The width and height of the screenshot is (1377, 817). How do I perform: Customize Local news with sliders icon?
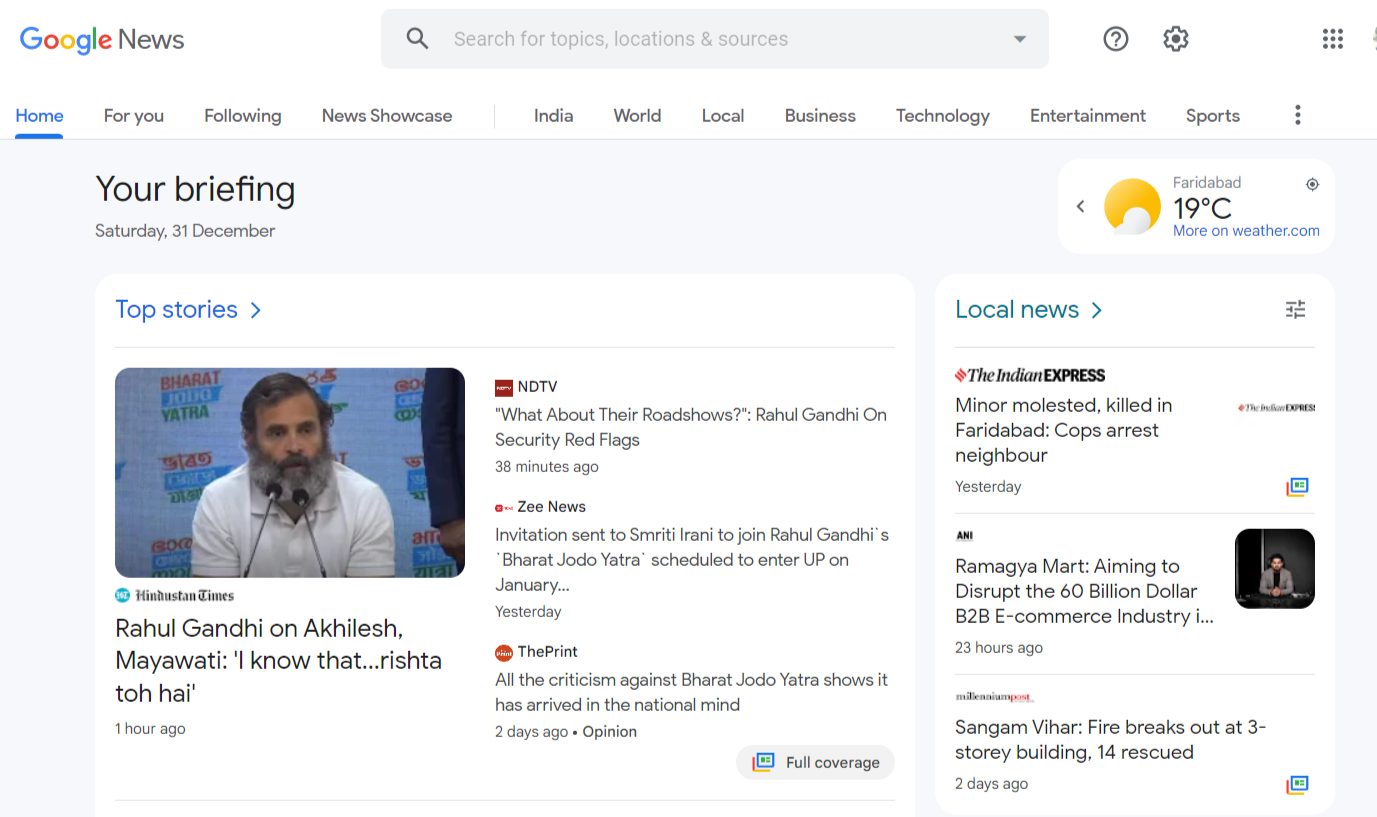[1295, 310]
